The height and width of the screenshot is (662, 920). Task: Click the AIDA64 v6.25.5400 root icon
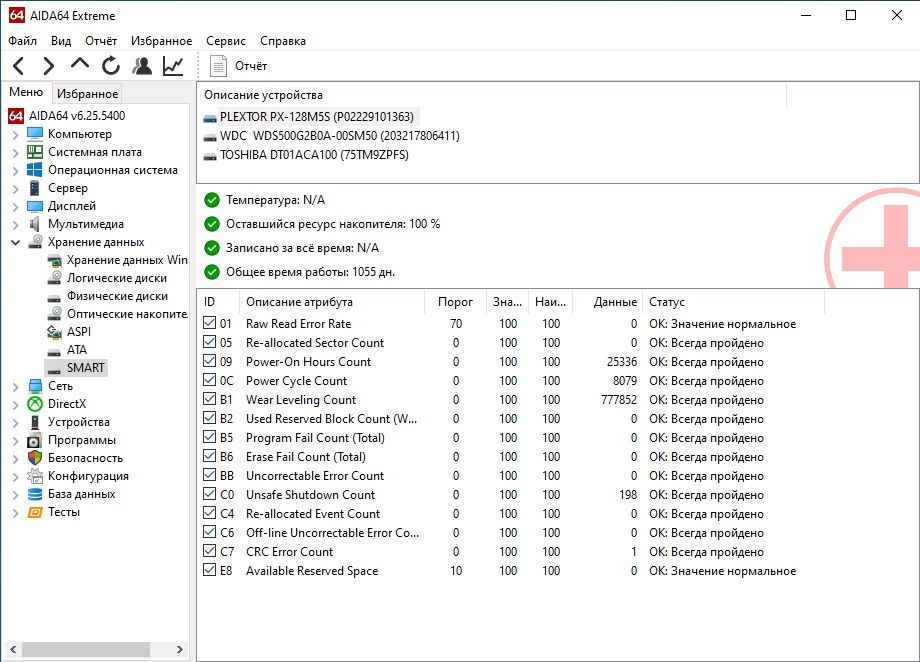(16, 116)
